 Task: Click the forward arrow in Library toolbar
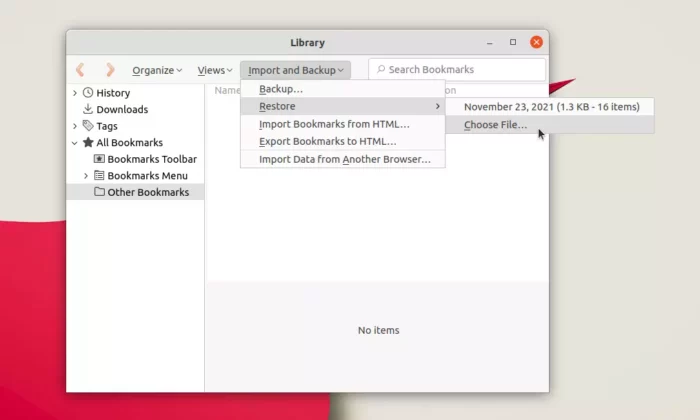tap(110, 70)
